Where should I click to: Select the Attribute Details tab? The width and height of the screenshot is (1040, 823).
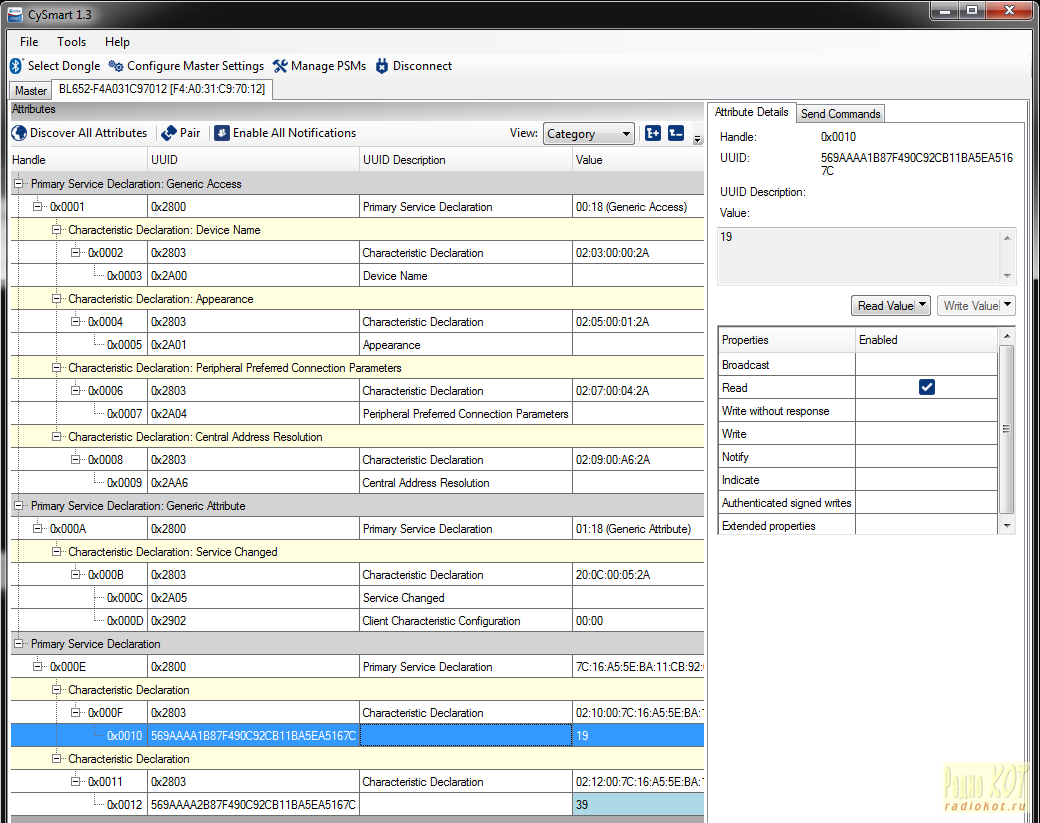[x=751, y=112]
